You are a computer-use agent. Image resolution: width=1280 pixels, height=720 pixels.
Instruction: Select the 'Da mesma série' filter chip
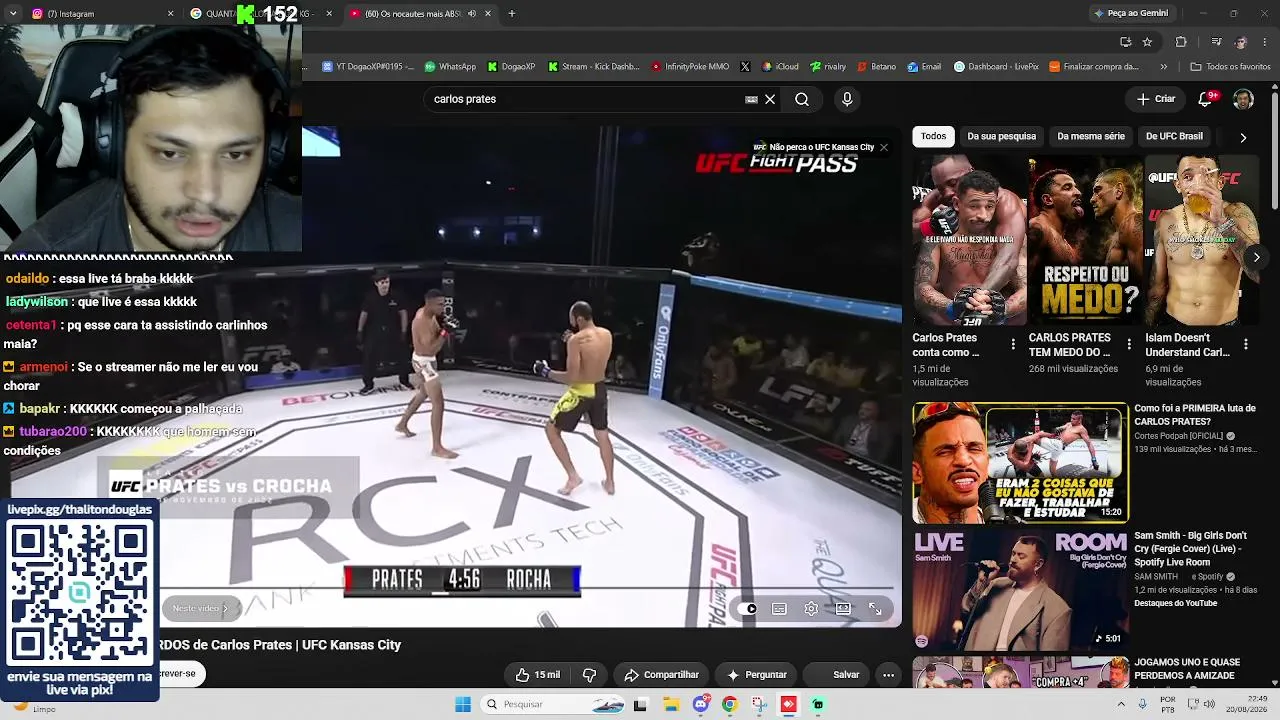1091,136
